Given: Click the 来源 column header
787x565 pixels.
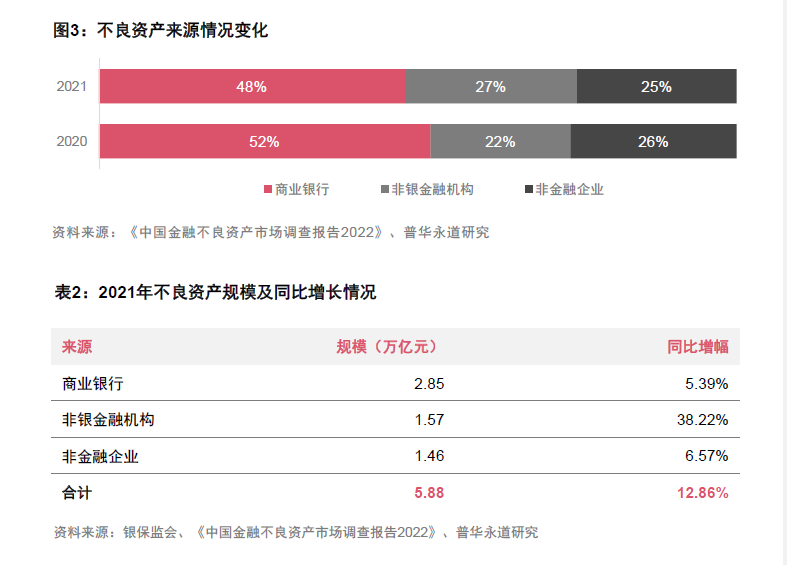Looking at the screenshot, I should tap(77, 347).
